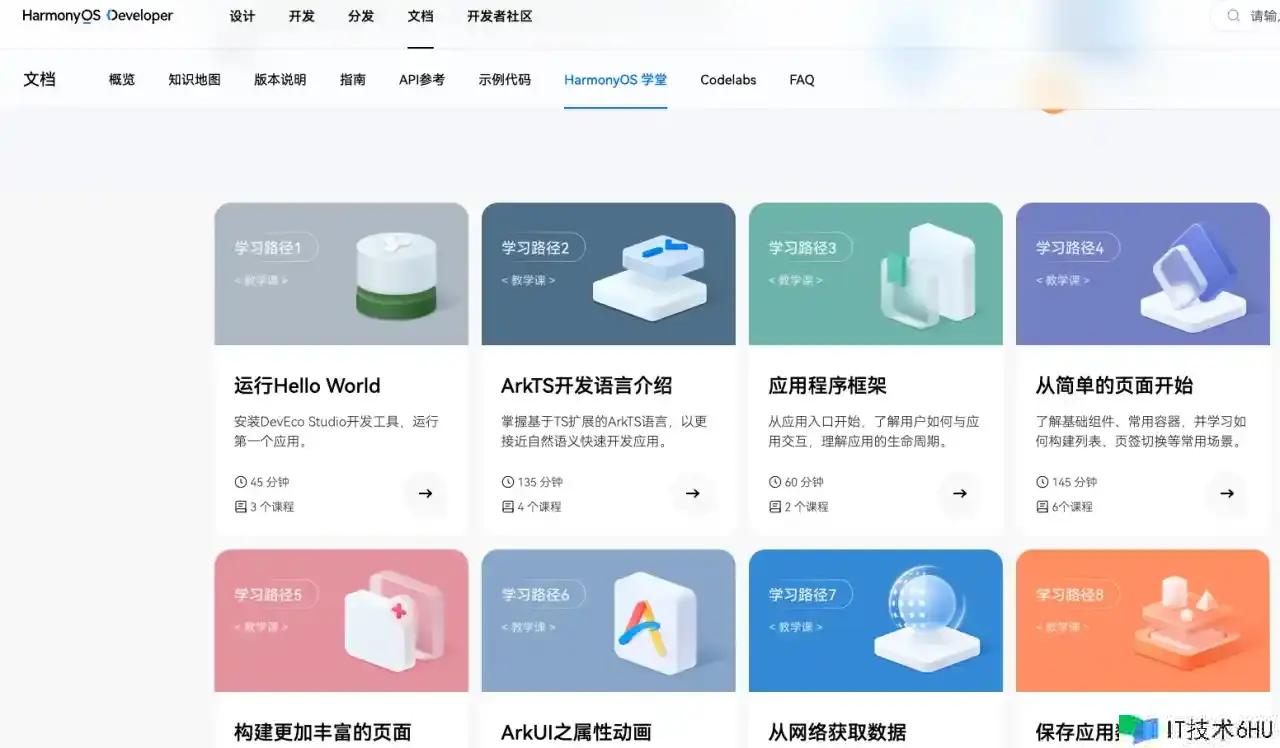The image size is (1280, 748).
Task: Click the description starting with 安装DevEco Studio开发工具
Action: tap(336, 431)
